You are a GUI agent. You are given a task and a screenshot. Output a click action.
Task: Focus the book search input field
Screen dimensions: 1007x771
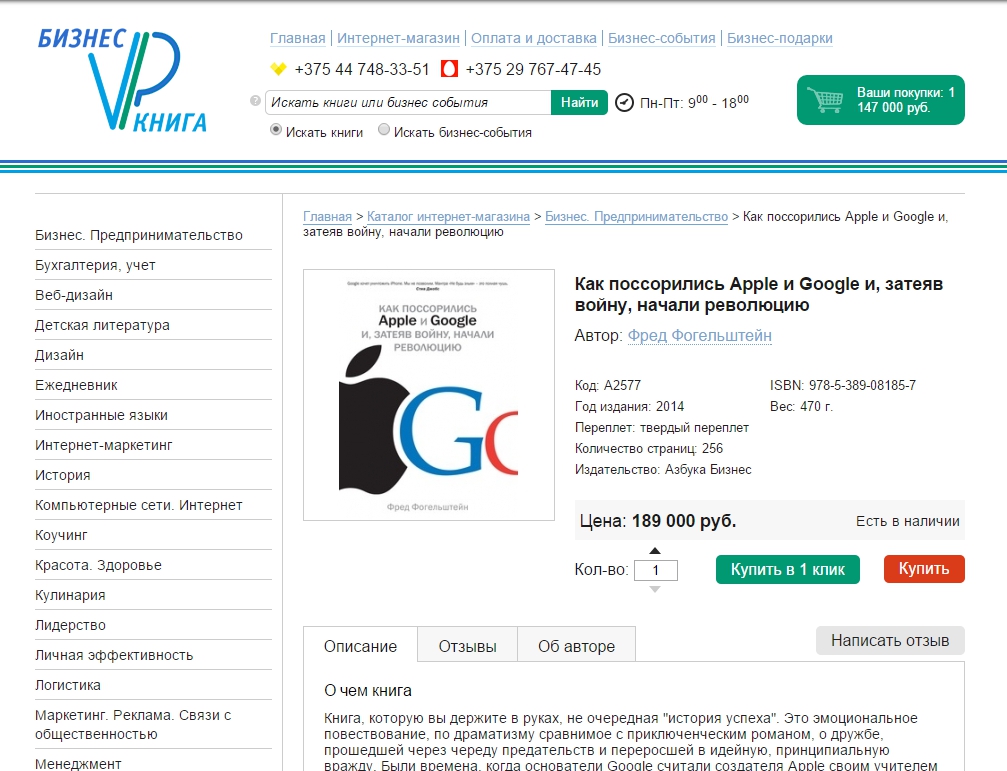coord(408,103)
